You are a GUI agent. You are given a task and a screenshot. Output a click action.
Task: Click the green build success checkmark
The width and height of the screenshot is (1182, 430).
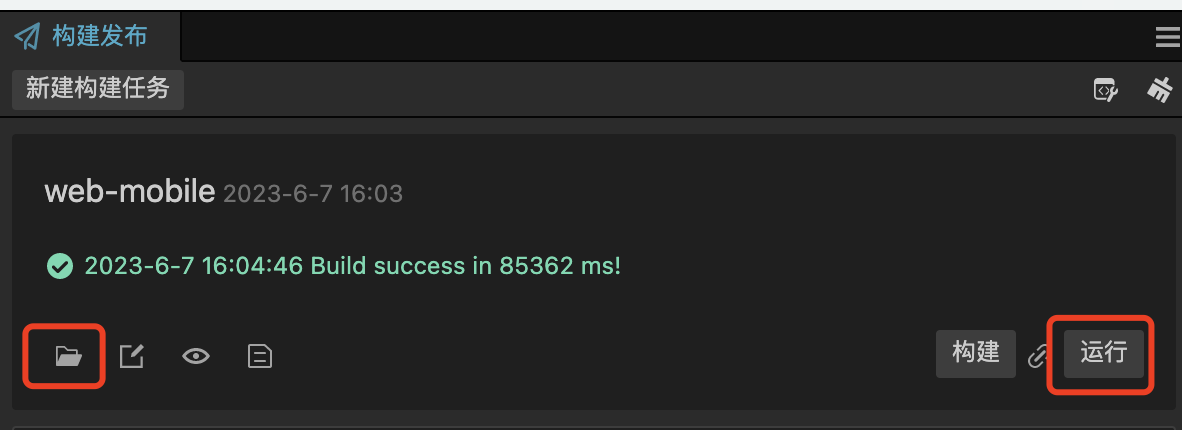60,266
